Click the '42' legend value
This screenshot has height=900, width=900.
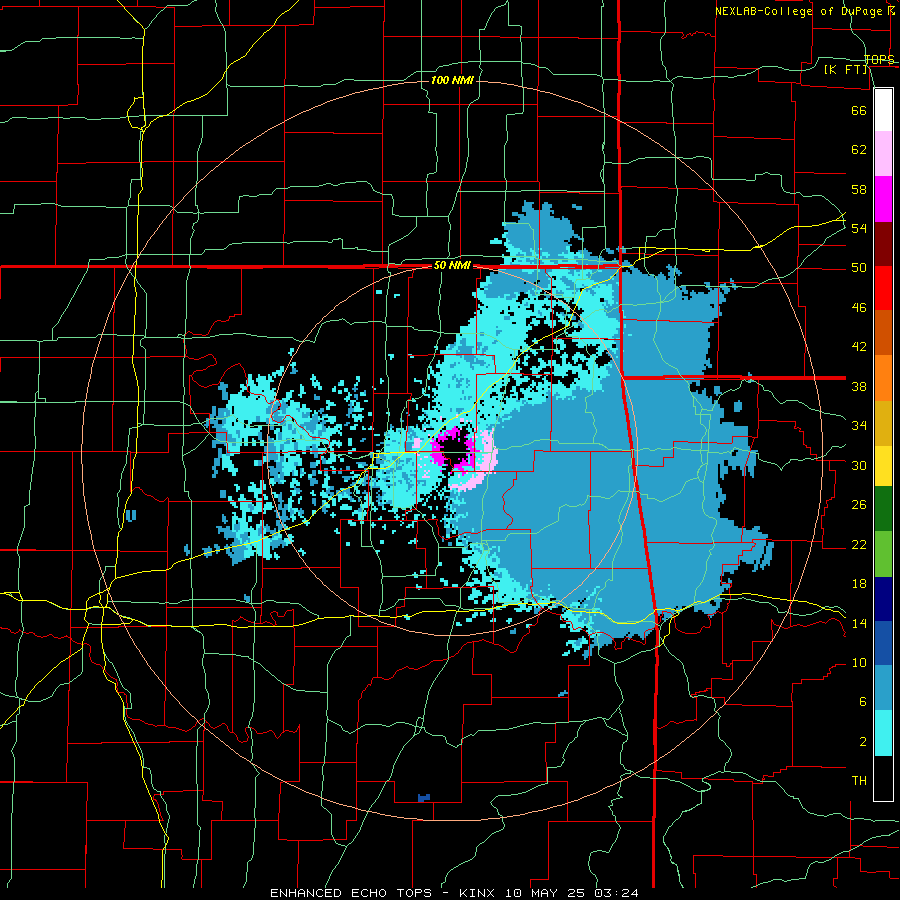pyautogui.click(x=859, y=347)
